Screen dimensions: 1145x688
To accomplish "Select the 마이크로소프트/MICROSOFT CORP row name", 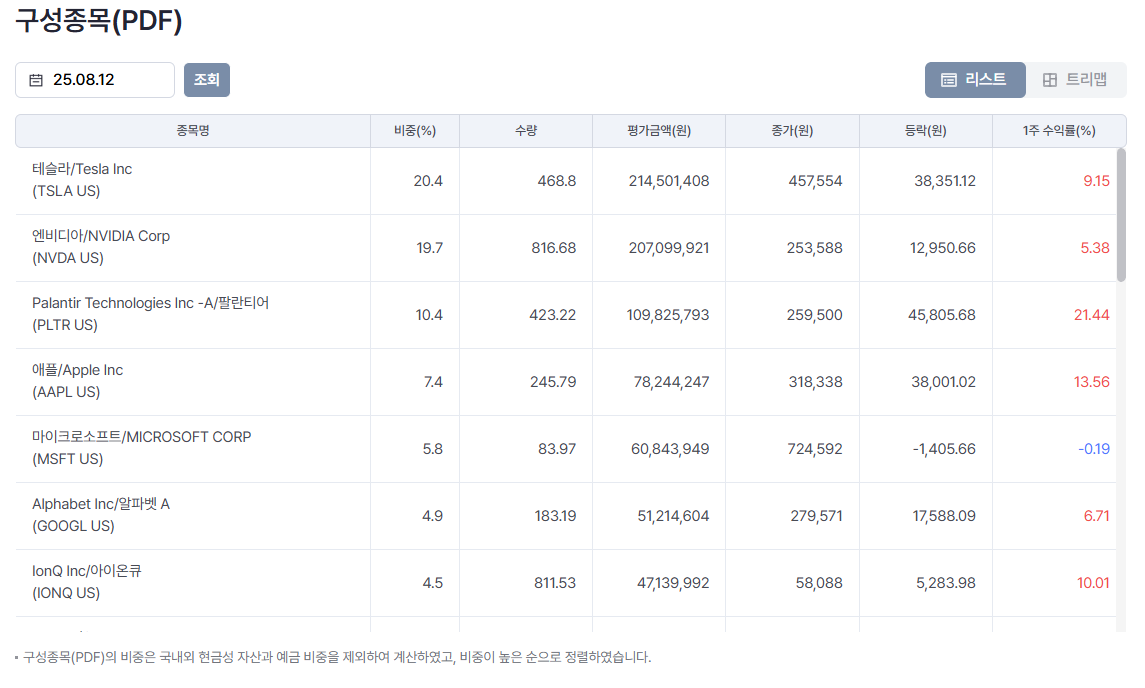I will point(142,448).
